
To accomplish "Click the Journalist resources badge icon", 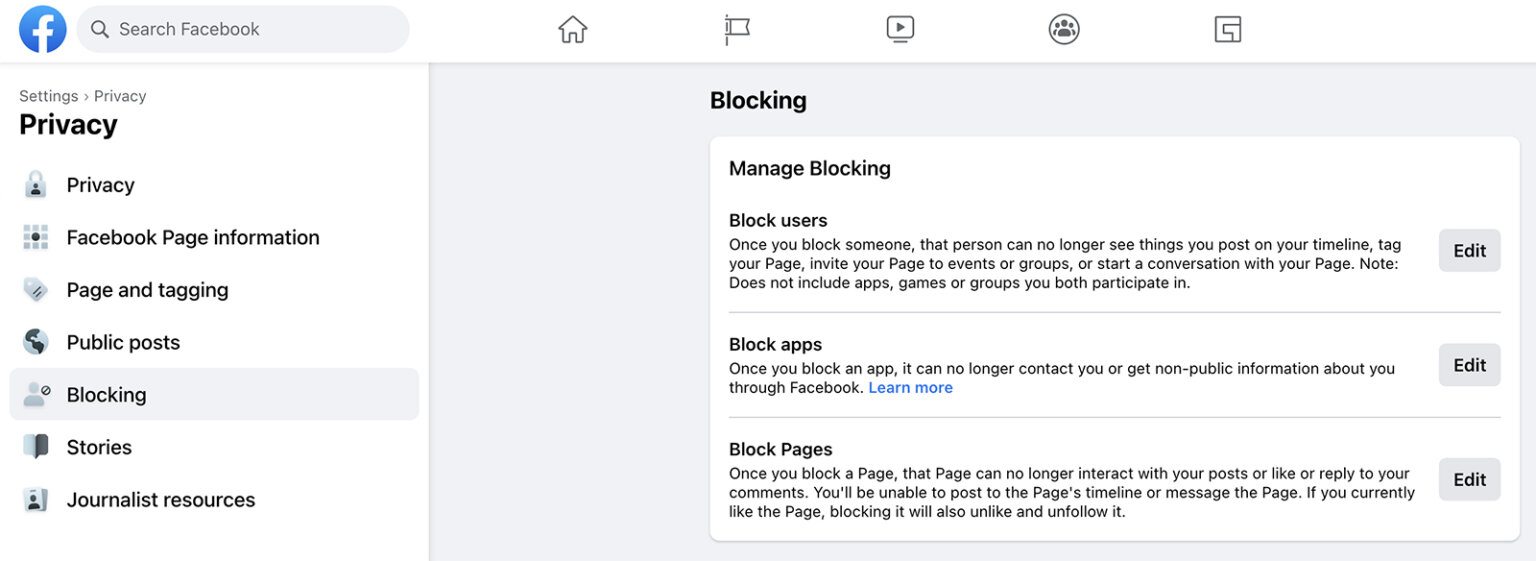I will pos(36,500).
